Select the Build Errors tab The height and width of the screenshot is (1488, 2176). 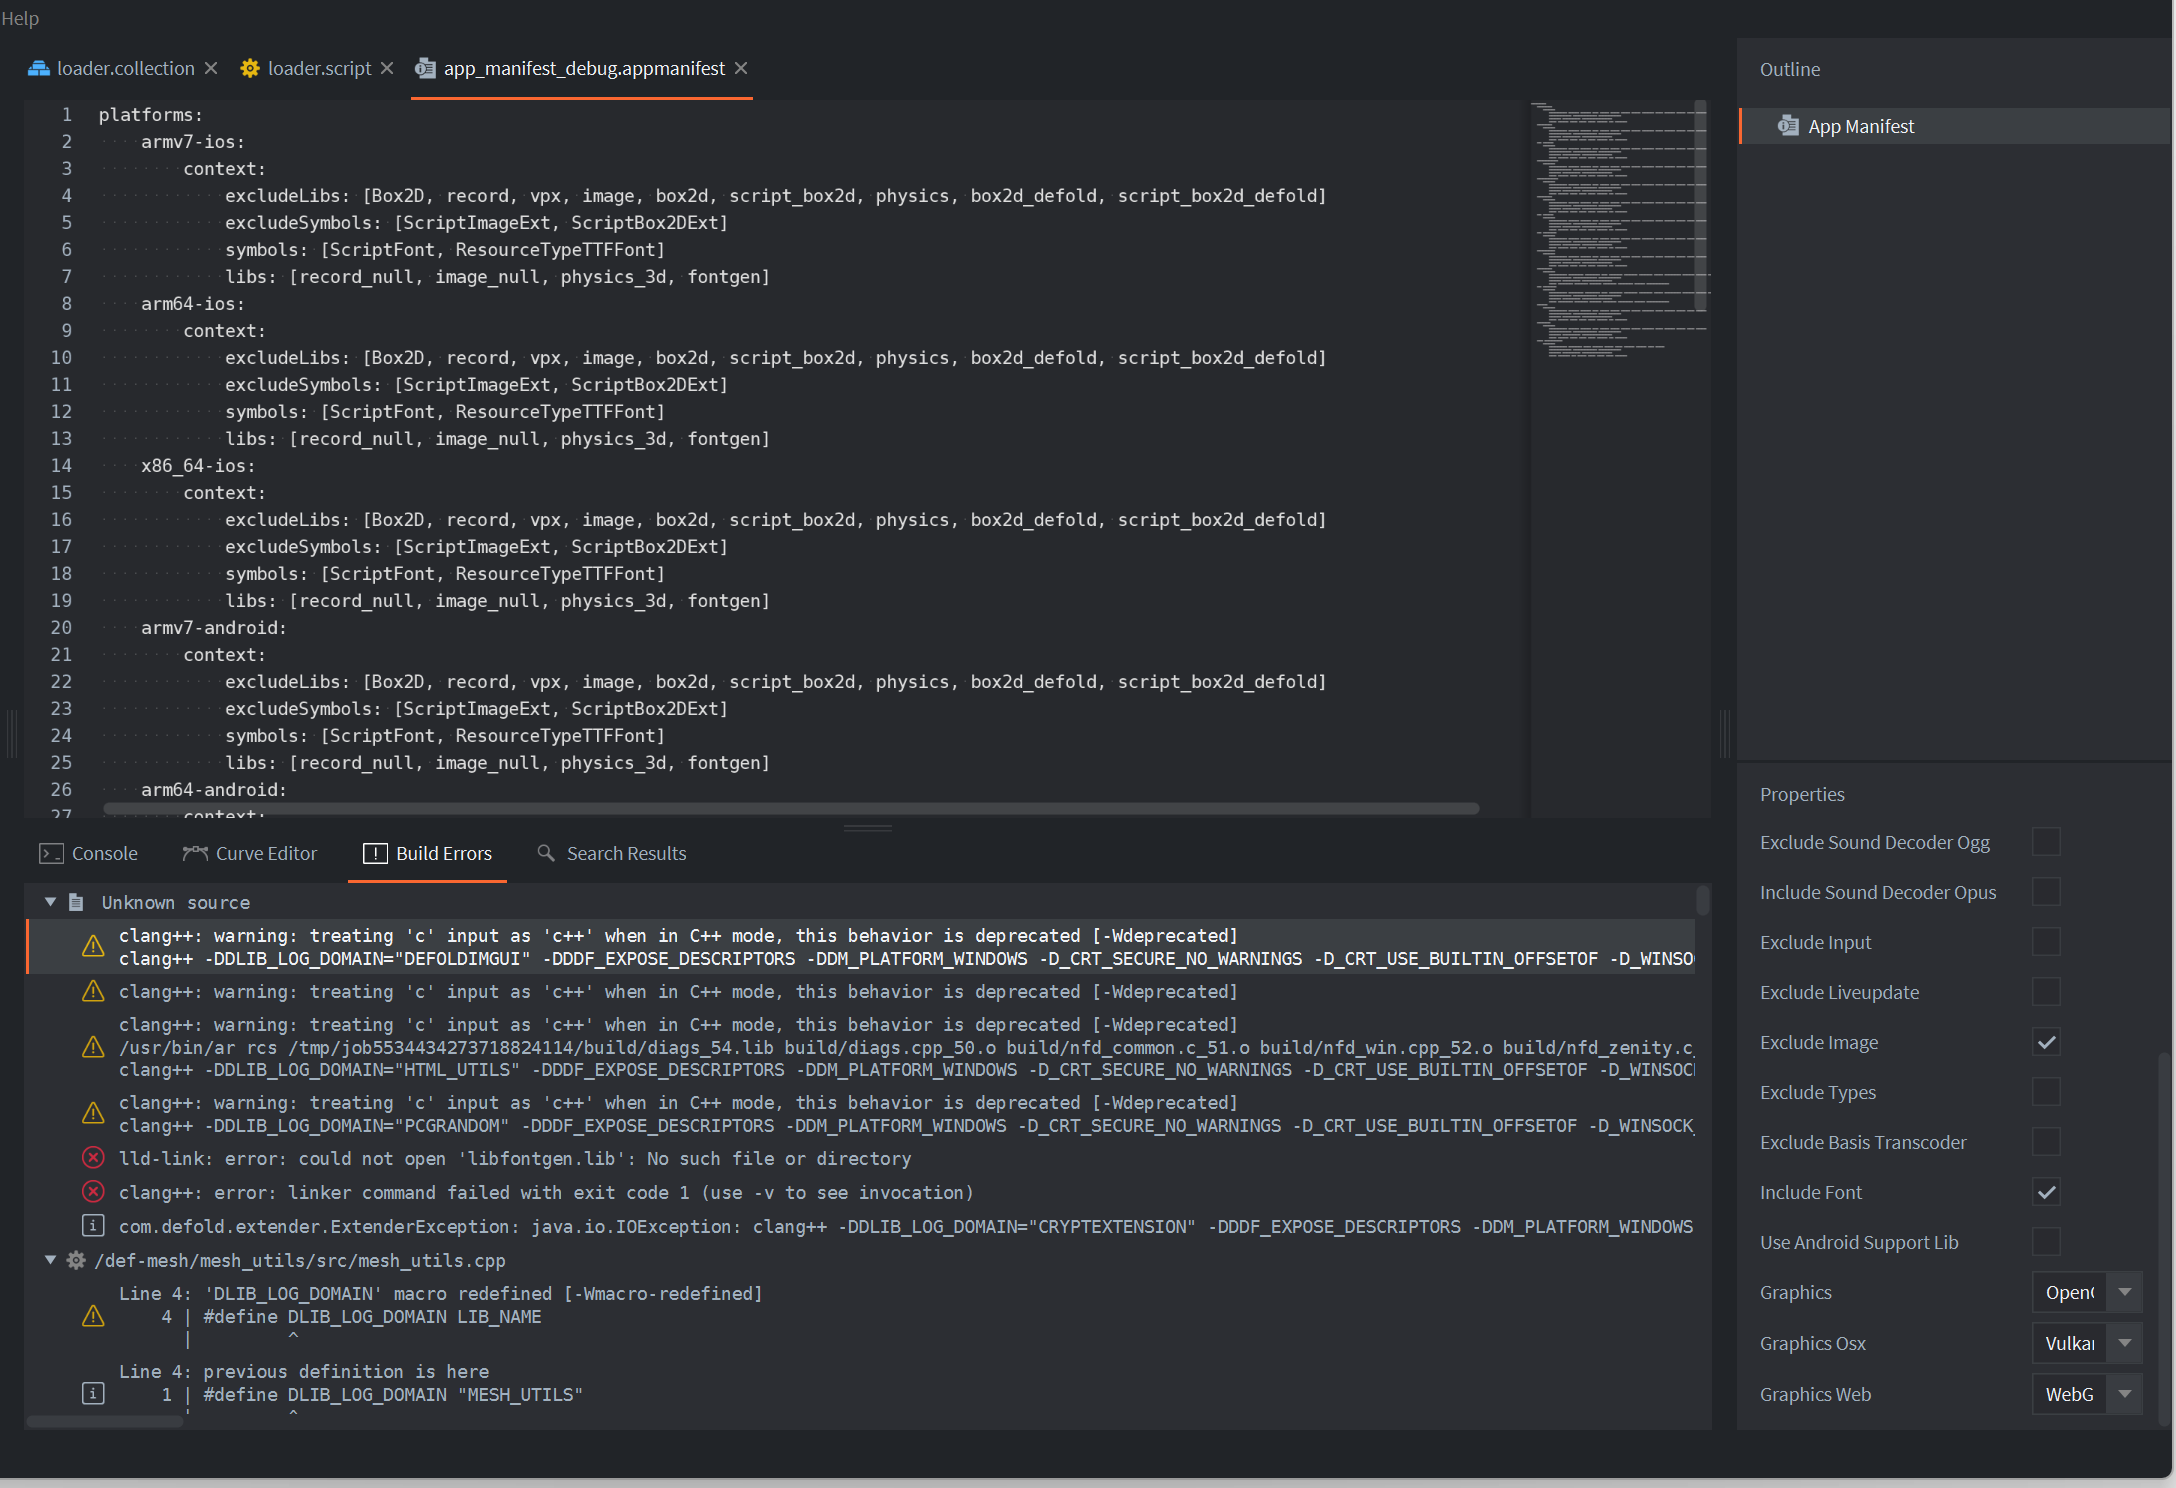click(x=427, y=853)
